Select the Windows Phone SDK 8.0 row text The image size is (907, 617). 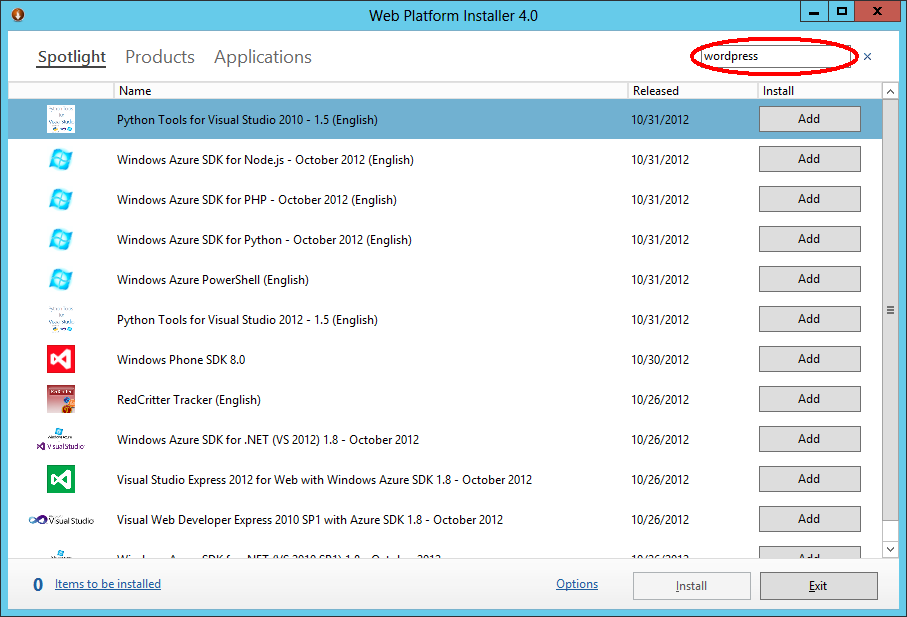coord(181,360)
